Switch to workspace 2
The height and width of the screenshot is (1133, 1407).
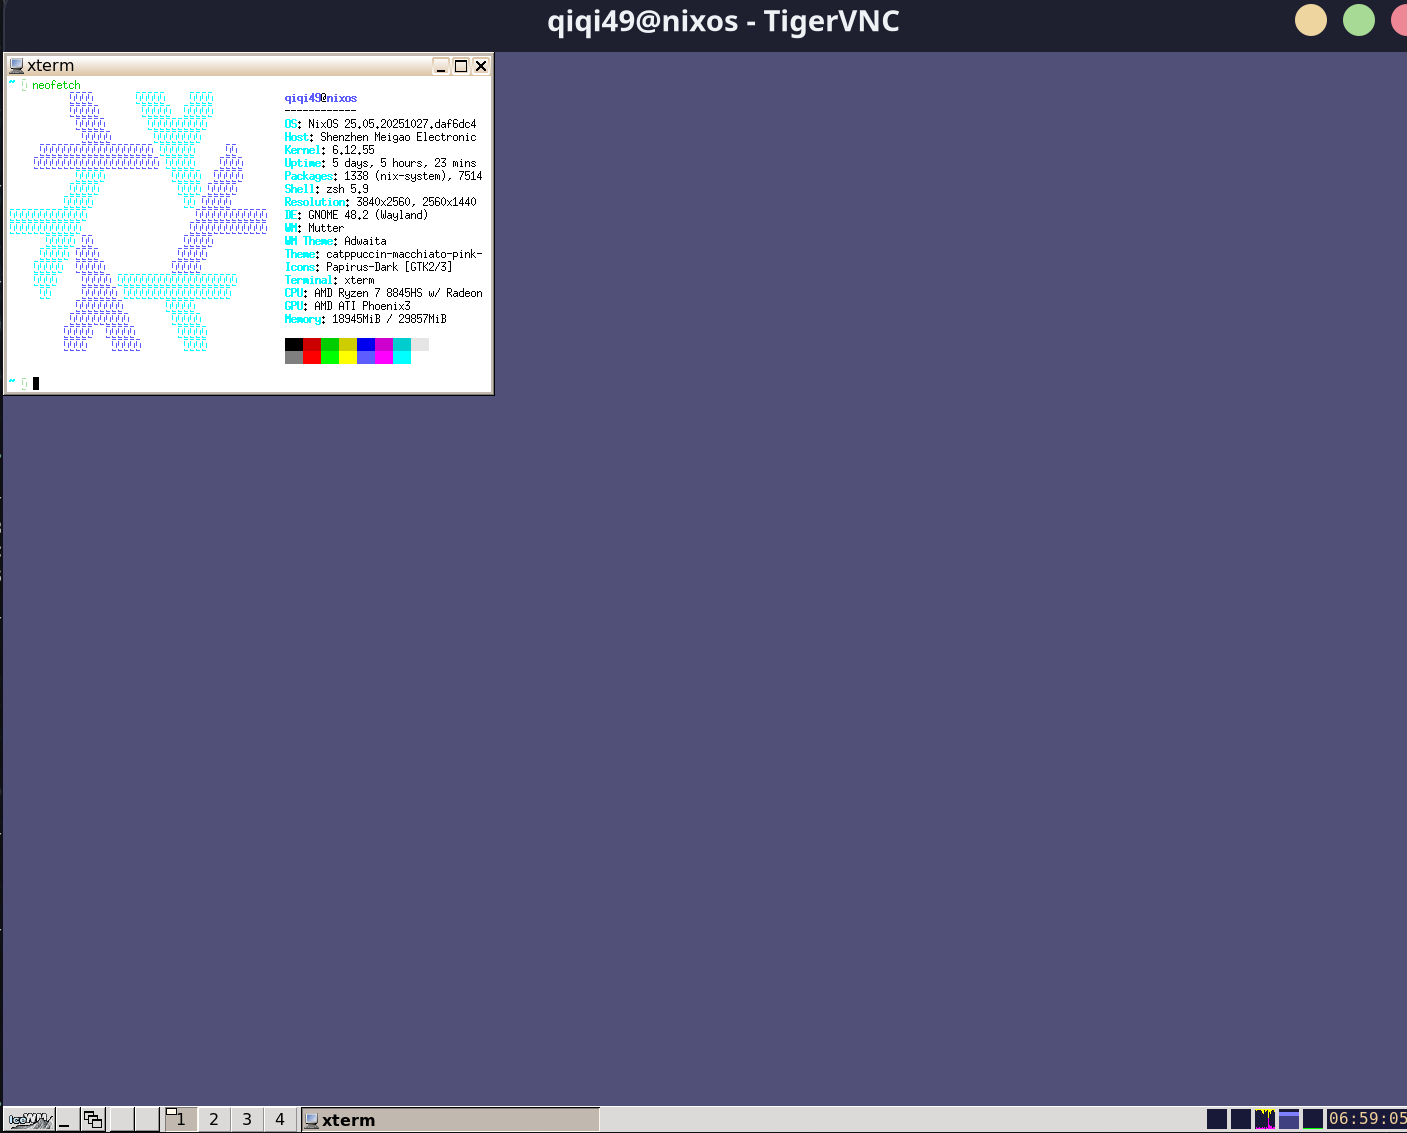coord(214,1120)
